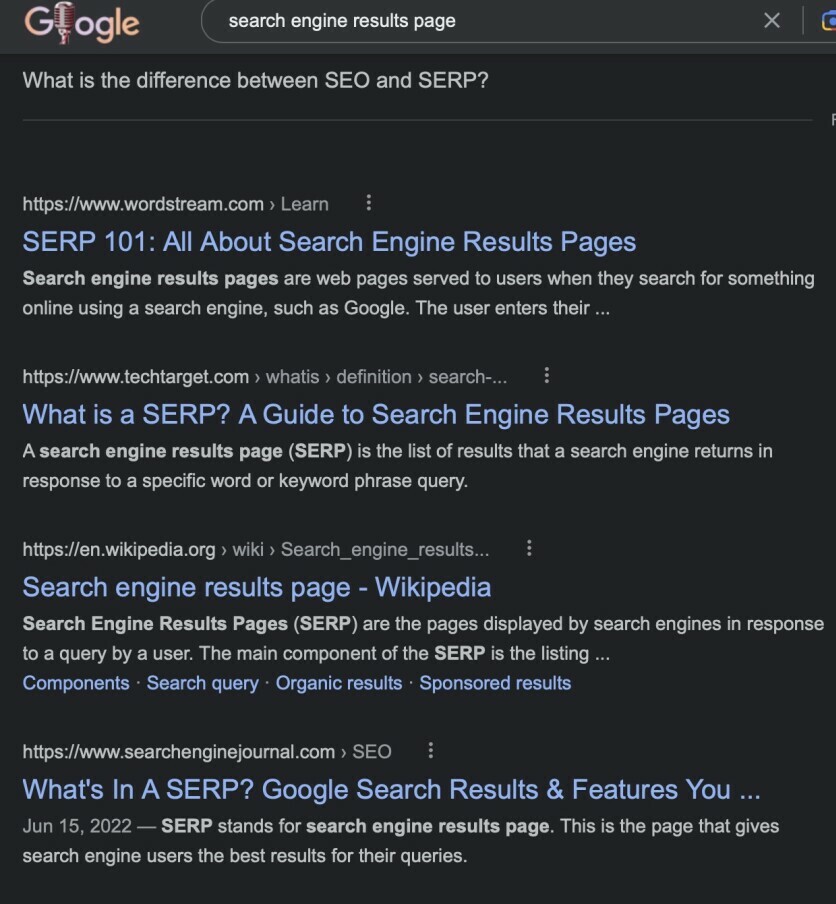The image size is (836, 904).
Task: Expand "What is the difference between SEO and SERP?"
Action: coord(256,80)
